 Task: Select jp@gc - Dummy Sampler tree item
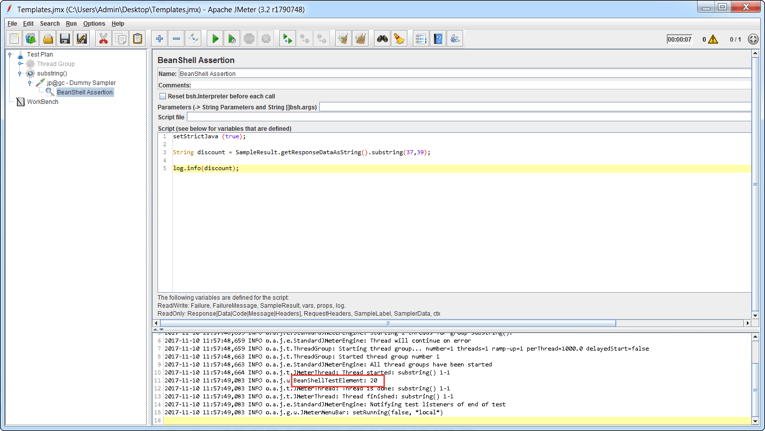coord(81,83)
